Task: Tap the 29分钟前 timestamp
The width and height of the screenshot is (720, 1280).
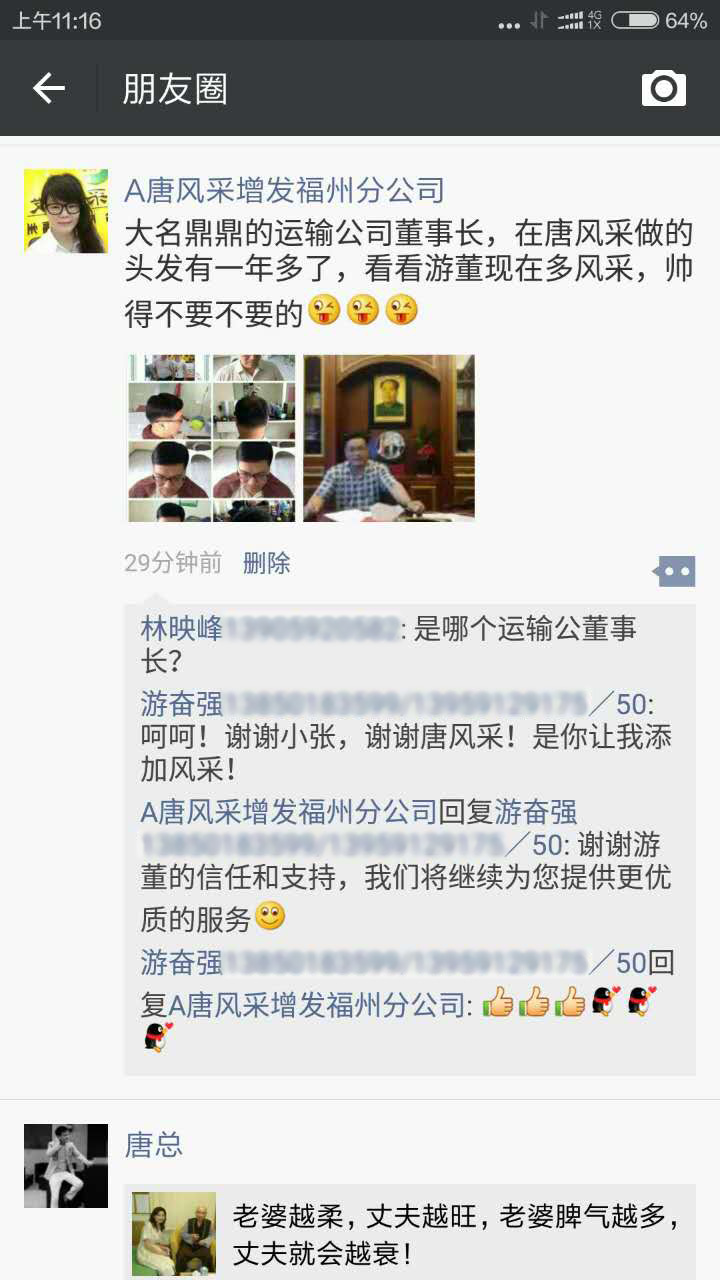Action: [x=173, y=563]
